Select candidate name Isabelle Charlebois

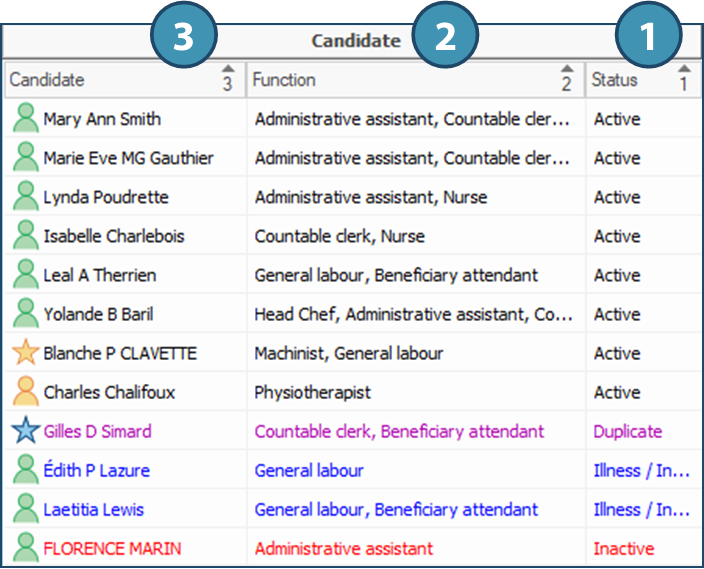(114, 236)
